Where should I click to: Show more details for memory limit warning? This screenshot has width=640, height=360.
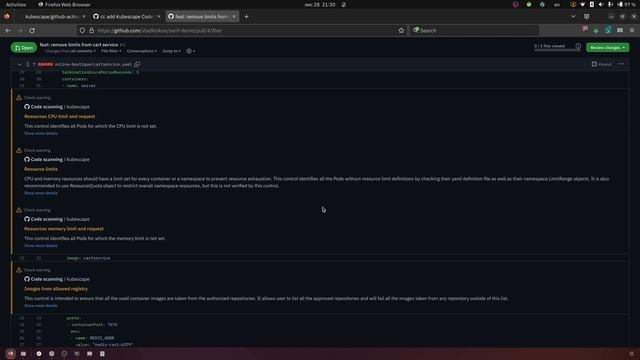point(41,246)
